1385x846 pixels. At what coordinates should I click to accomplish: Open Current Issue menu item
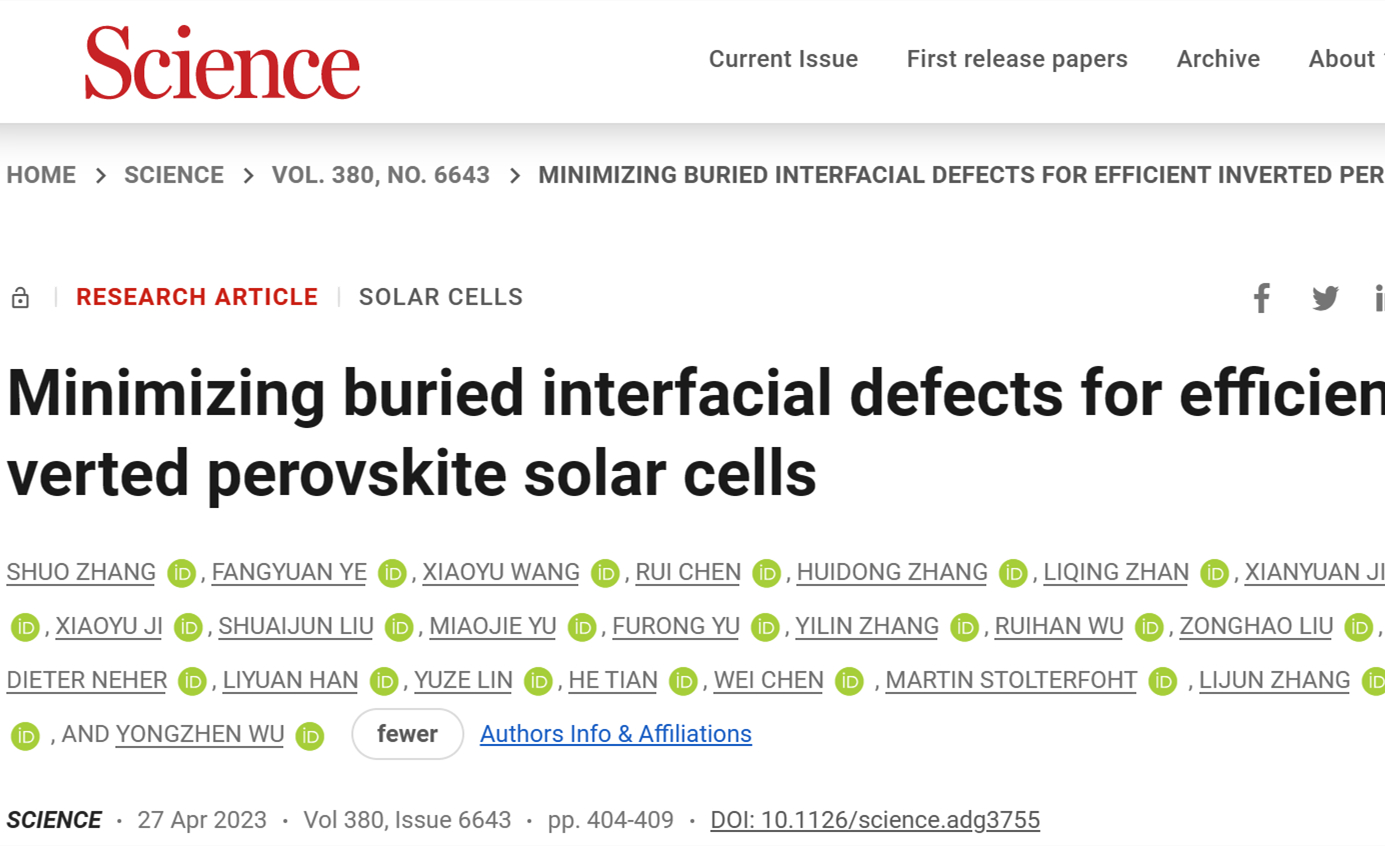click(783, 59)
